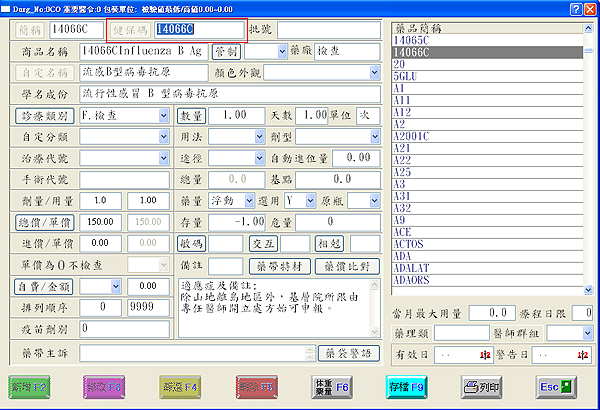
Task: Expand the 診療類別 F.檢查 dropdown
Action: (164, 115)
